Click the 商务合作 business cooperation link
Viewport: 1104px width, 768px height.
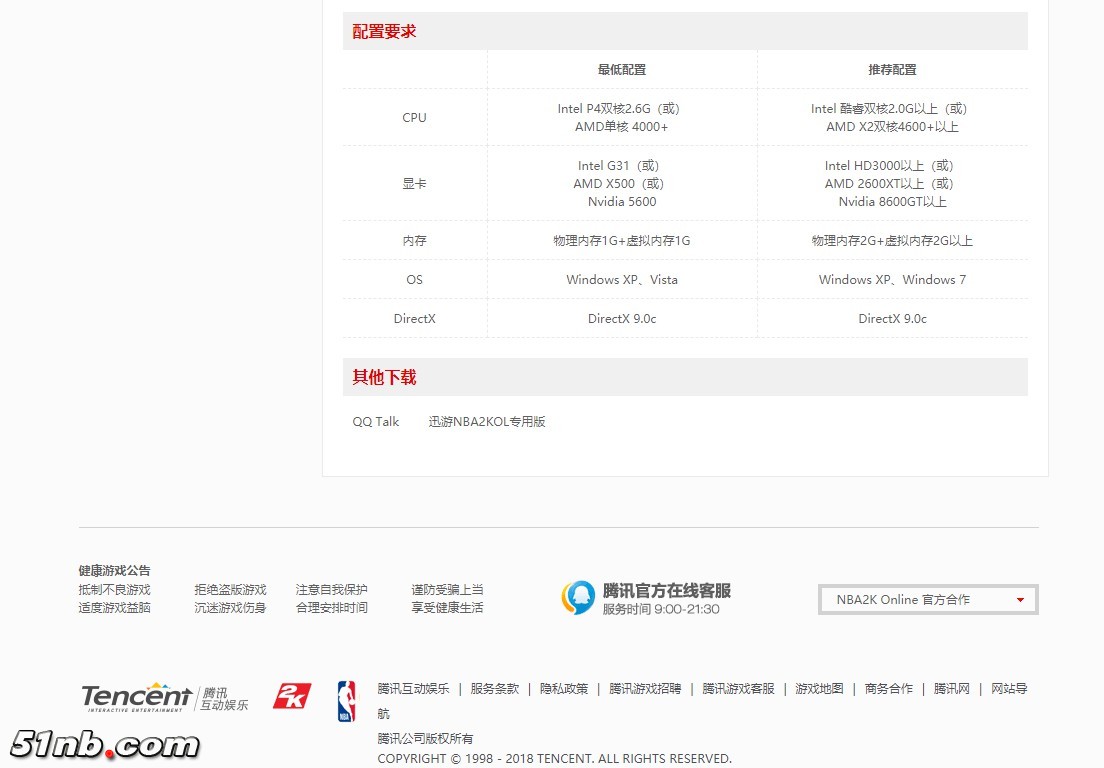coord(888,689)
